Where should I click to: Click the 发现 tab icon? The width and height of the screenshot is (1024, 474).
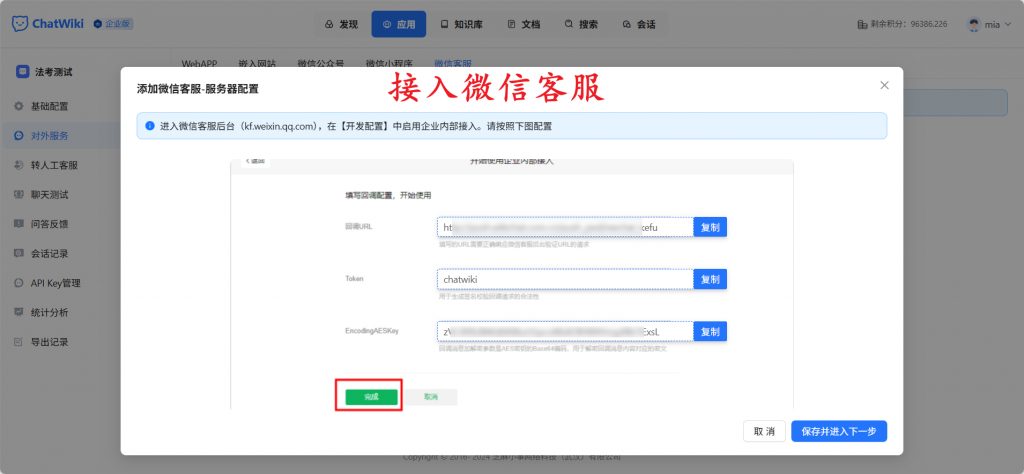(329, 25)
